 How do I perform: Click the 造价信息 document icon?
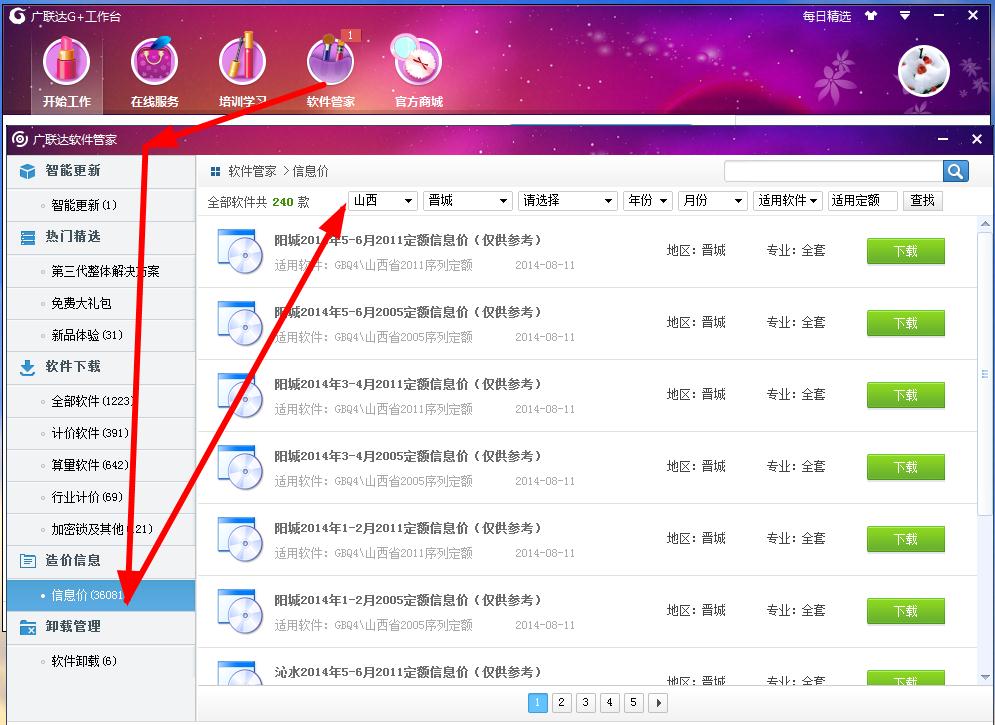(x=27, y=561)
